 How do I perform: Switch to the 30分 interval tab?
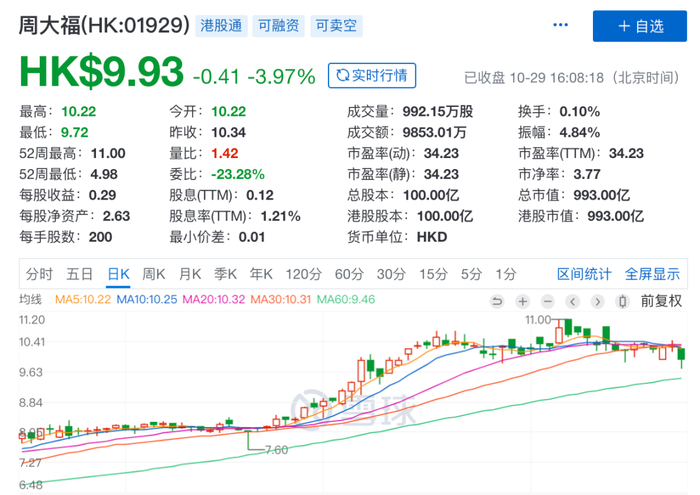tap(391, 274)
